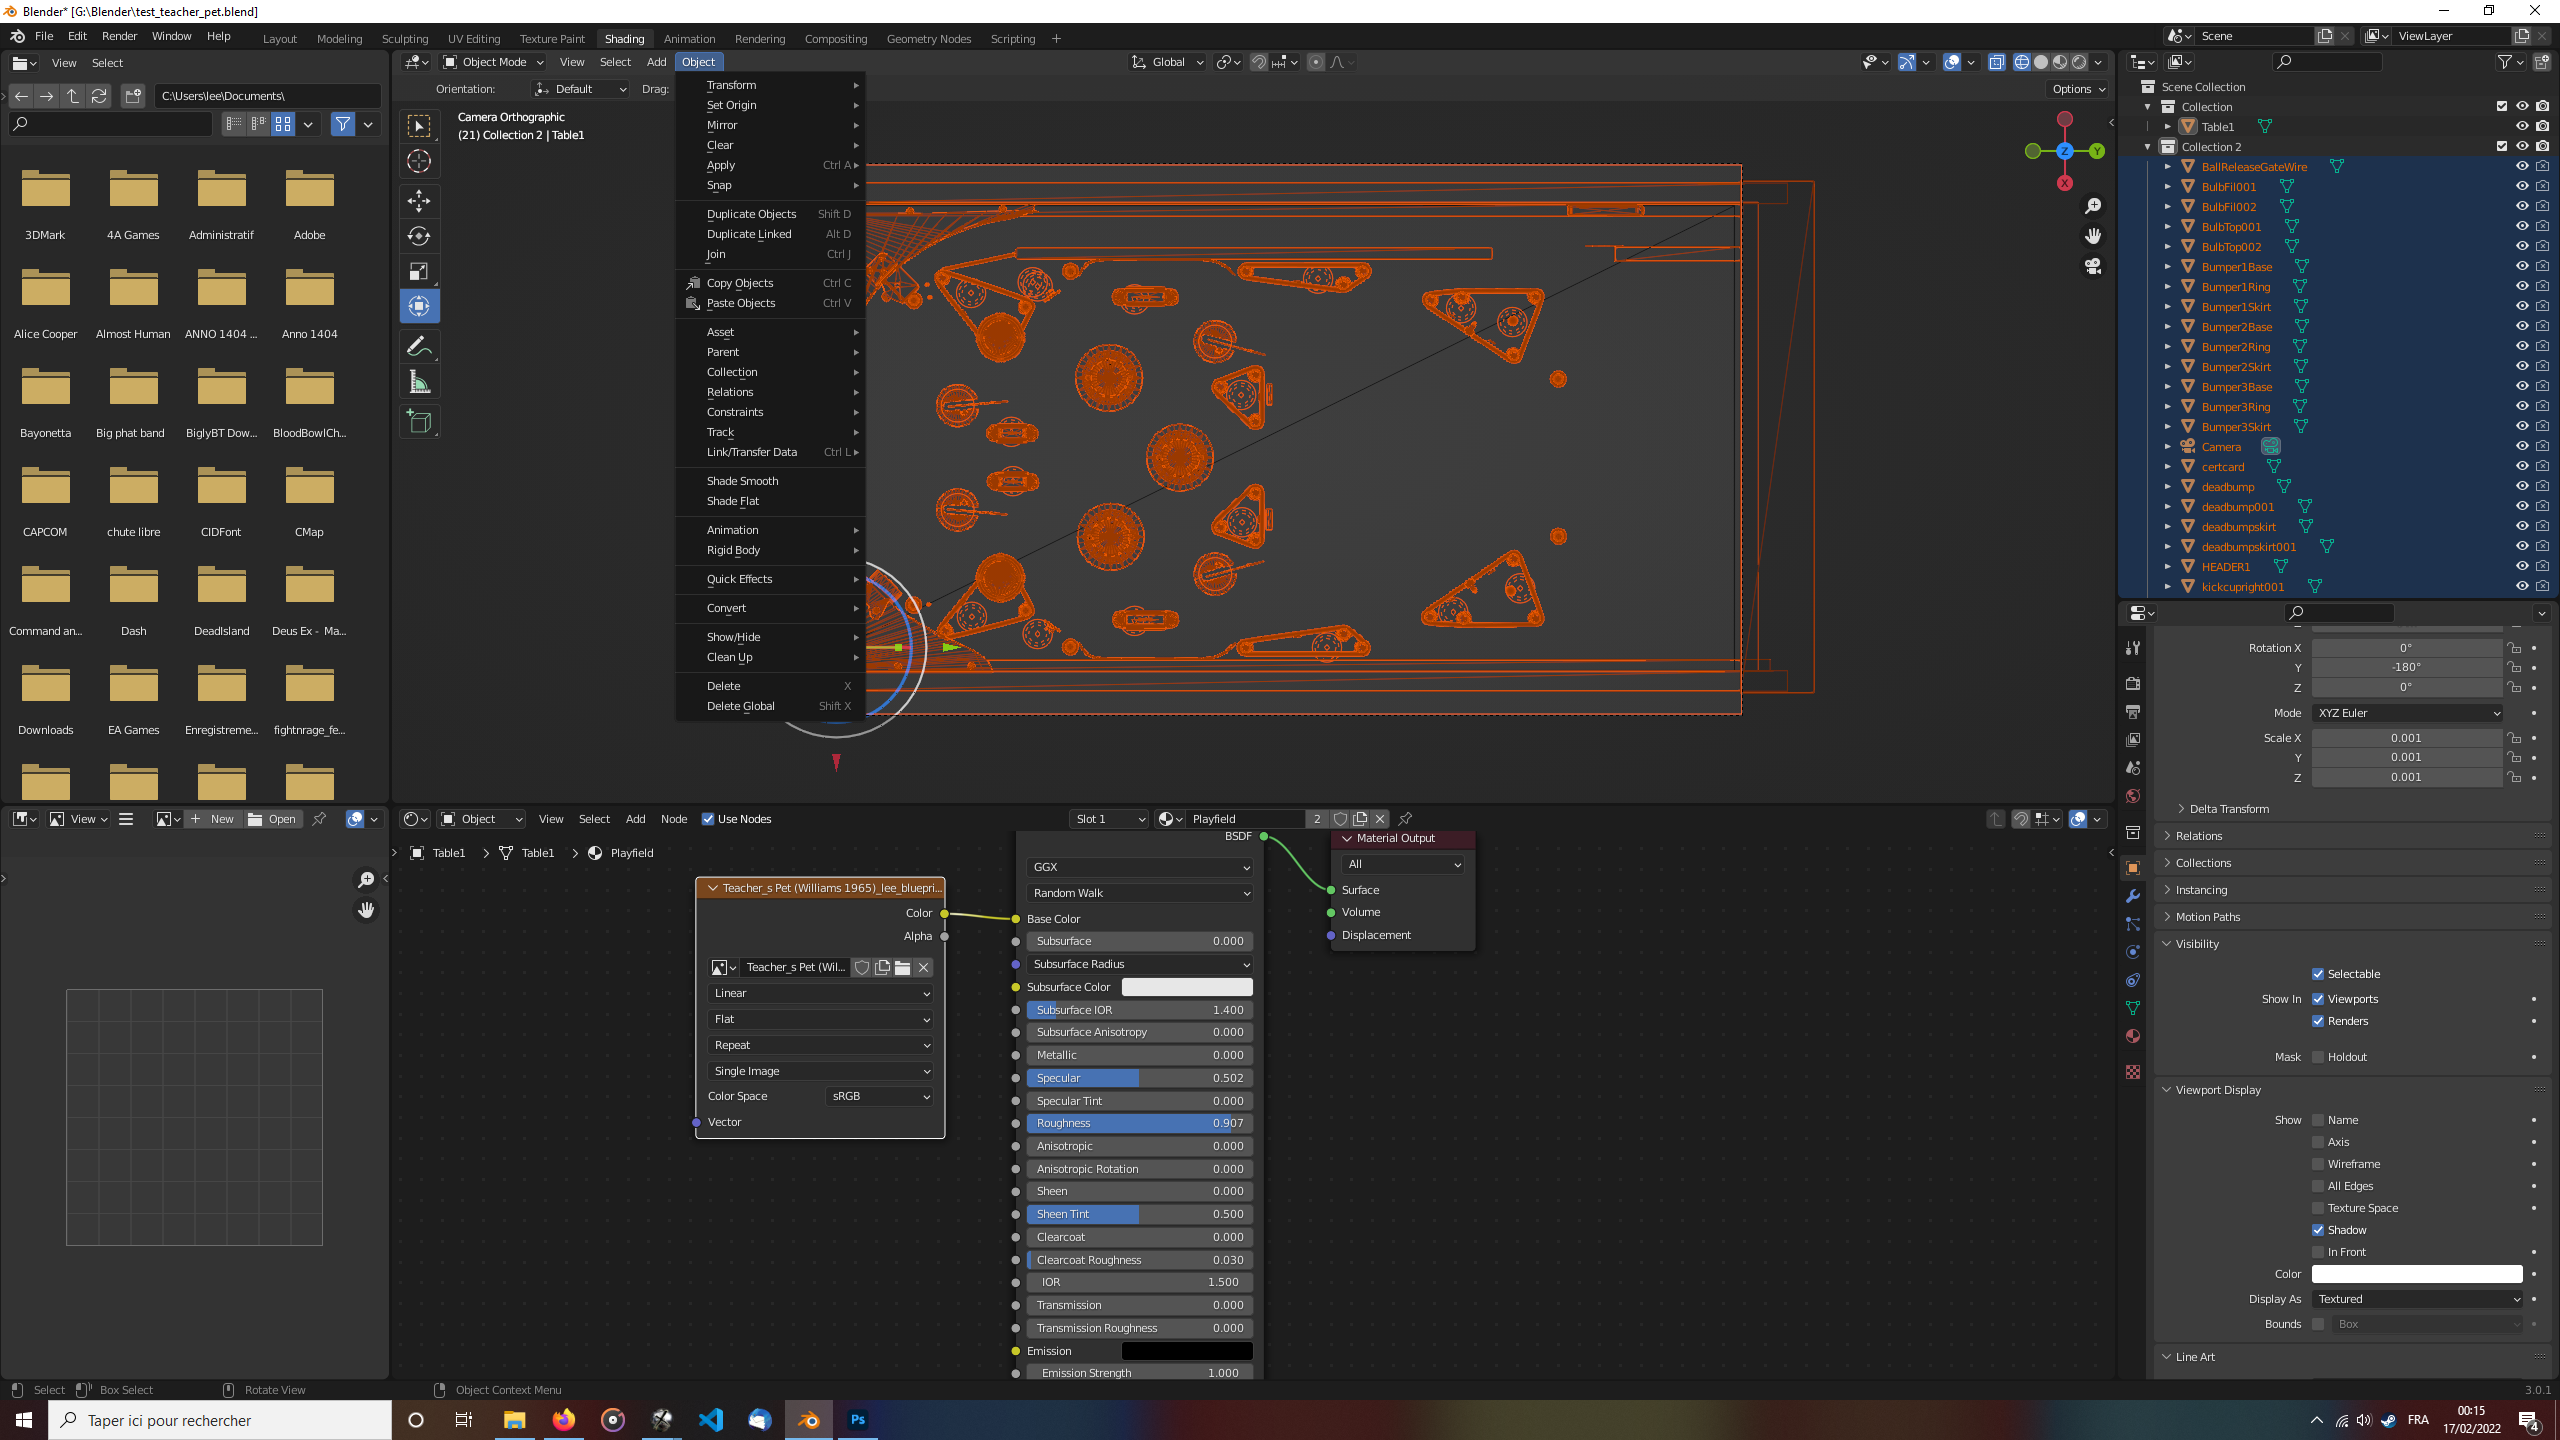Expand the Delta Transform panel
The width and height of the screenshot is (2560, 1440).
click(2229, 809)
